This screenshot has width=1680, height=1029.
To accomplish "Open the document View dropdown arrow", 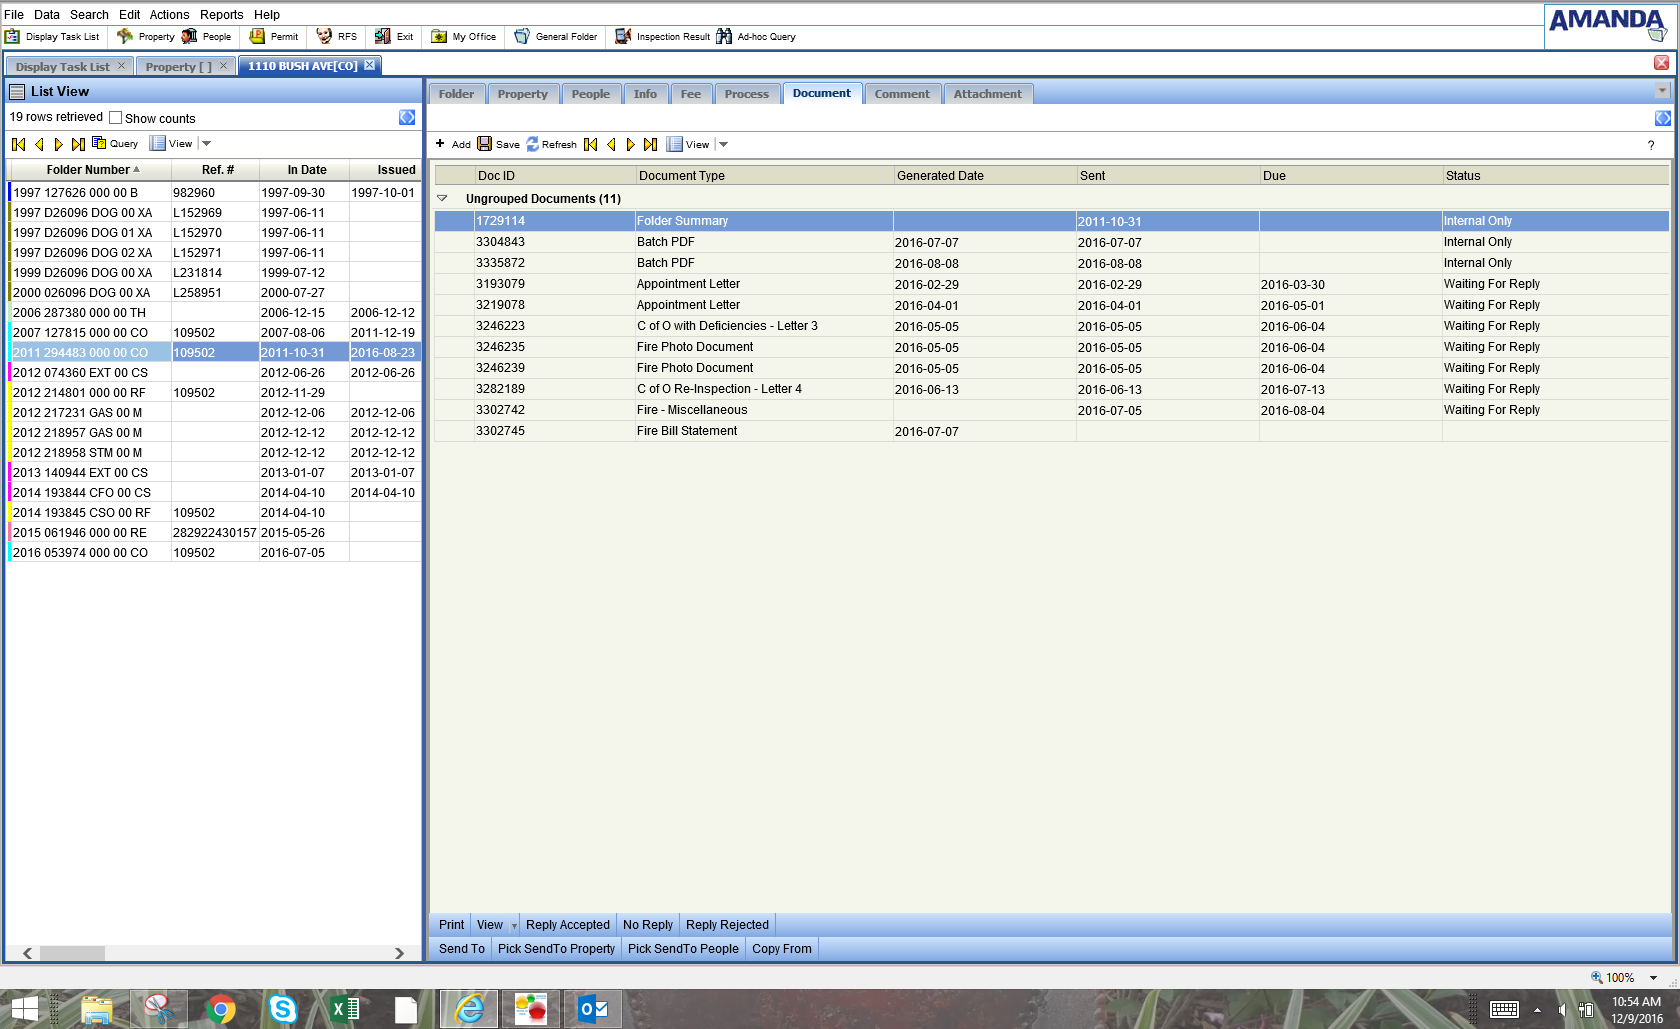I will click(x=724, y=144).
